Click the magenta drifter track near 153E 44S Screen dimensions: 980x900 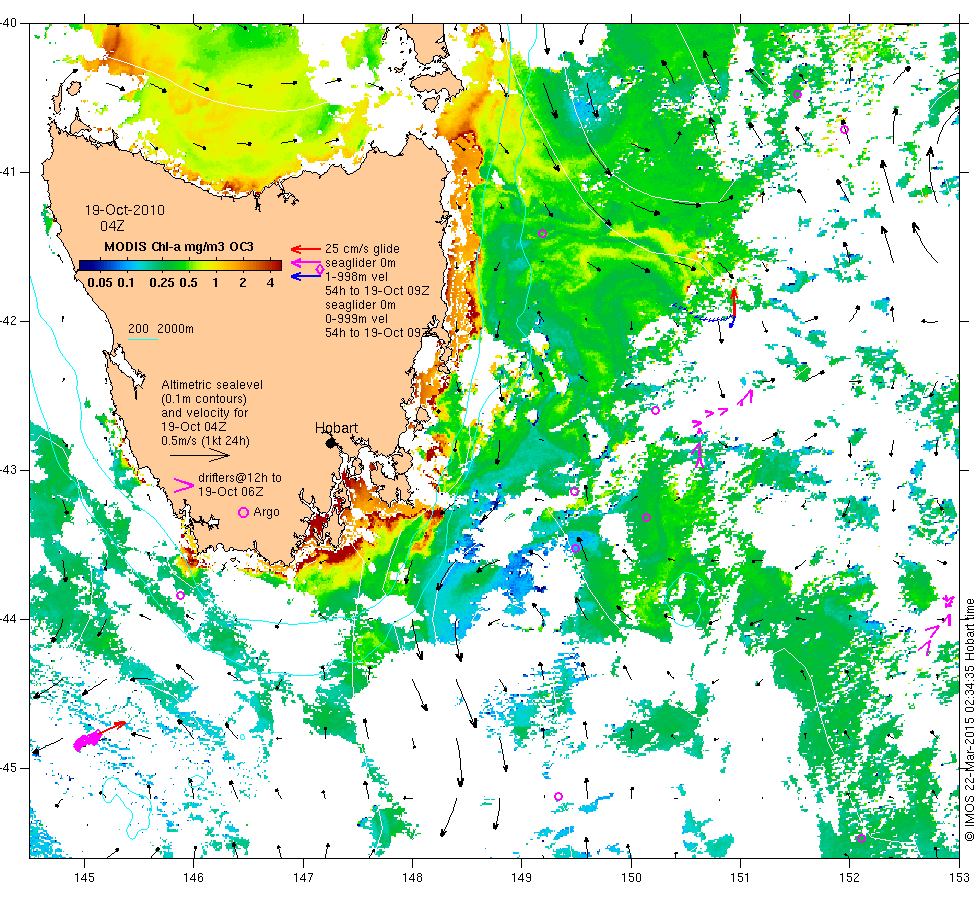pyautogui.click(x=938, y=625)
